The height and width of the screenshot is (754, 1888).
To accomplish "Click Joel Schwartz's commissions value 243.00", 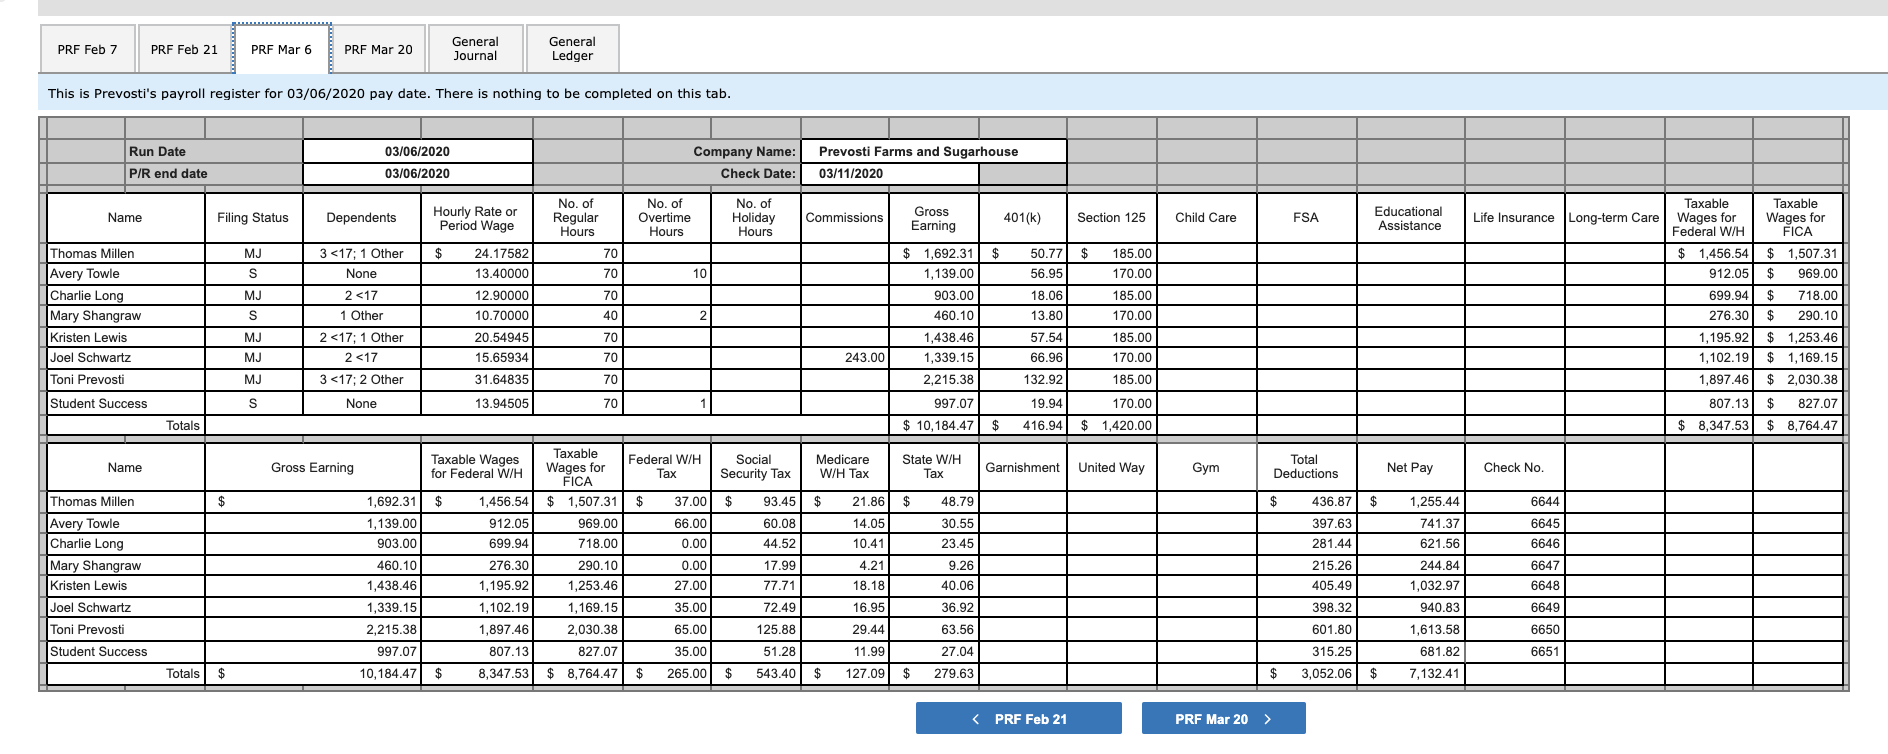I will coord(844,357).
